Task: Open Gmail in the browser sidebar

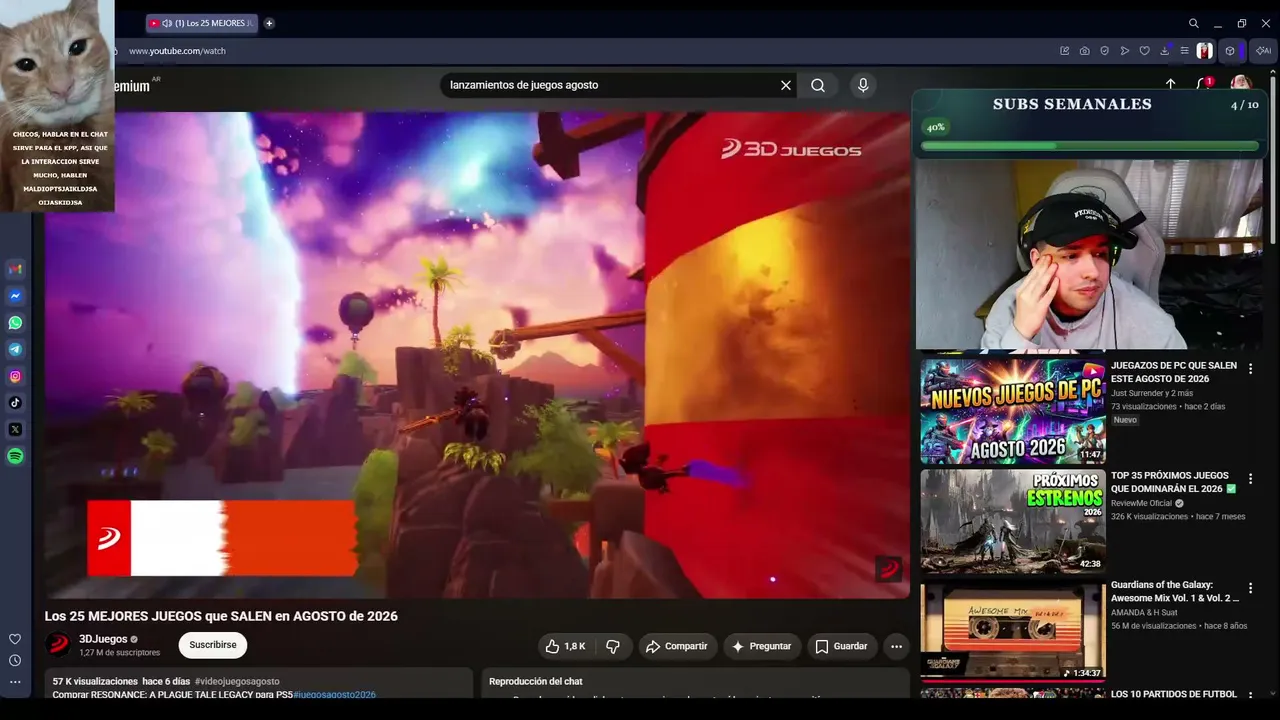Action: point(15,269)
